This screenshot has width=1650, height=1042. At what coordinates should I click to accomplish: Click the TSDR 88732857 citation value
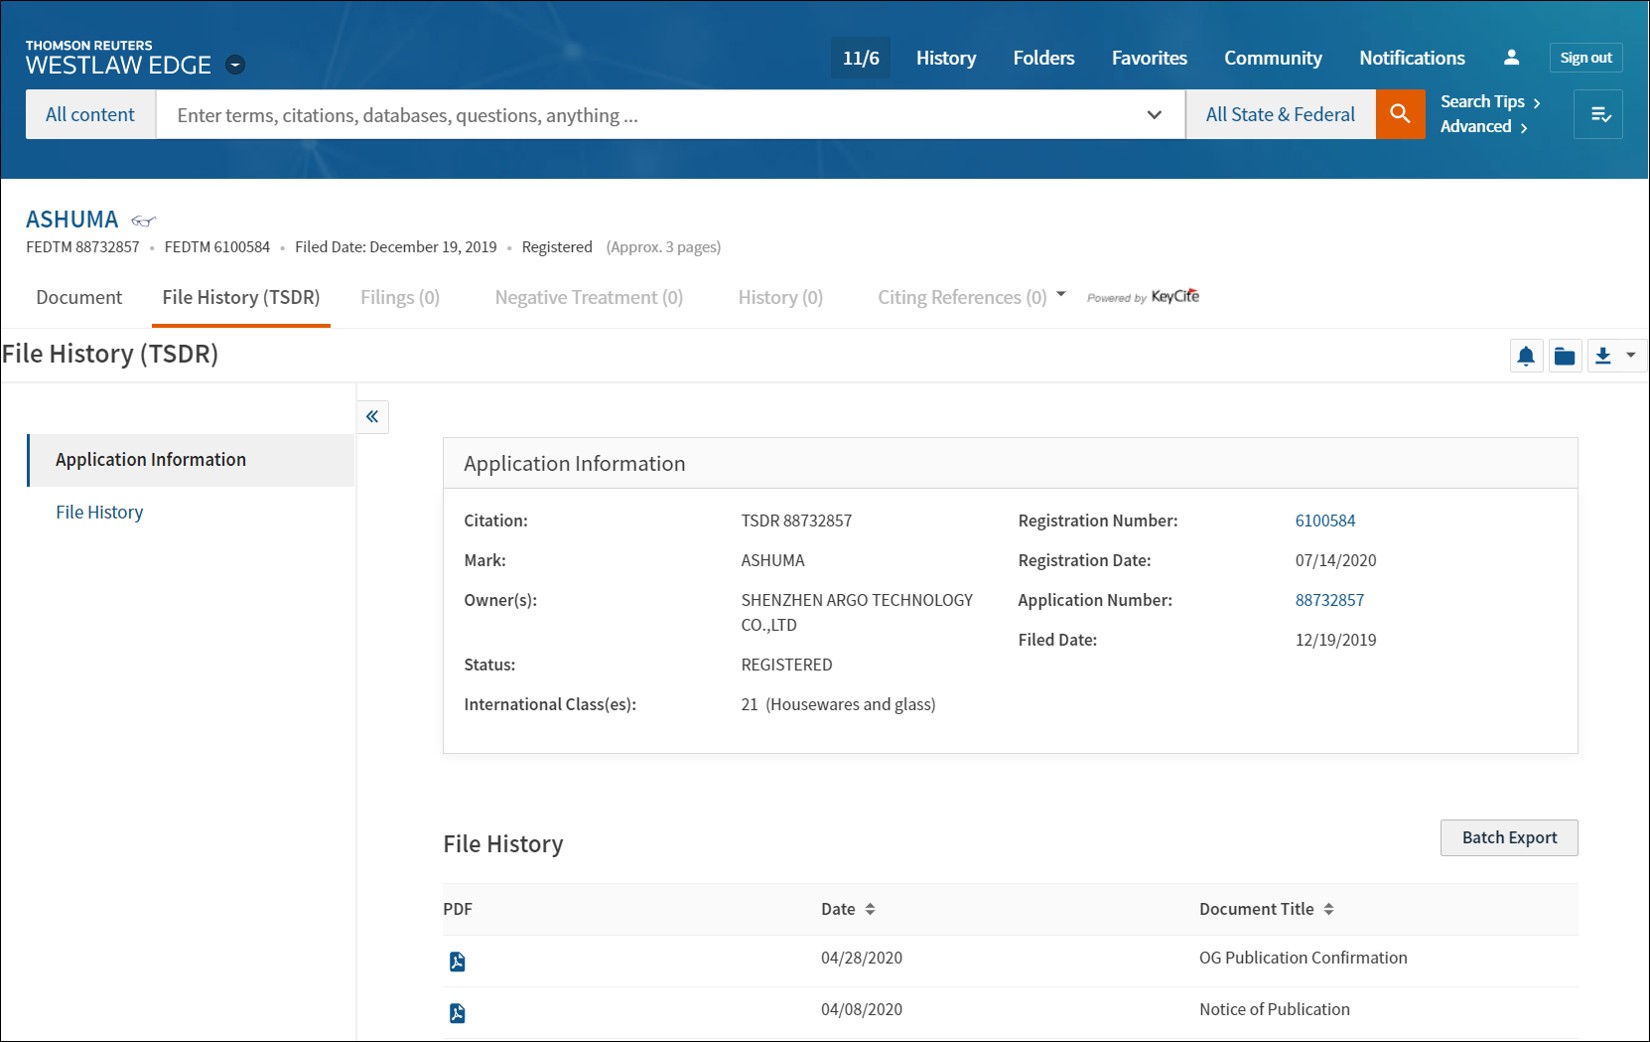796,520
